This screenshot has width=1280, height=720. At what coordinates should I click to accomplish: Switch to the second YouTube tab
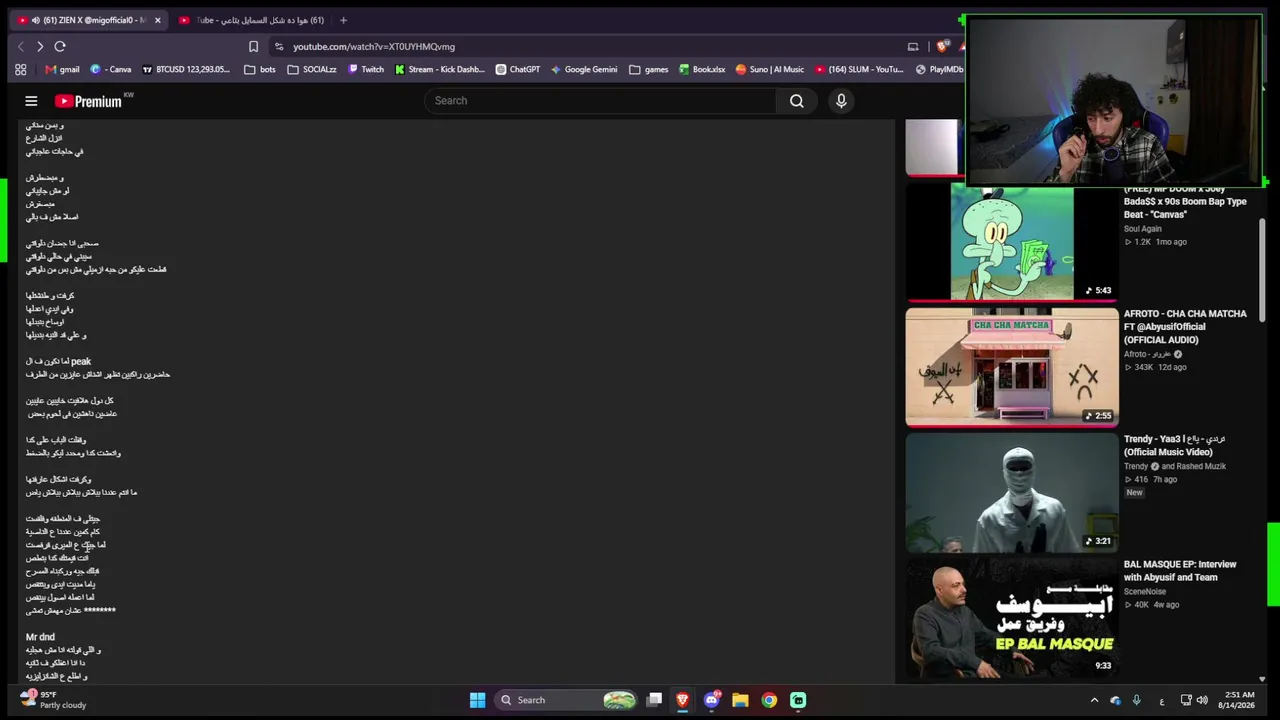pos(250,20)
